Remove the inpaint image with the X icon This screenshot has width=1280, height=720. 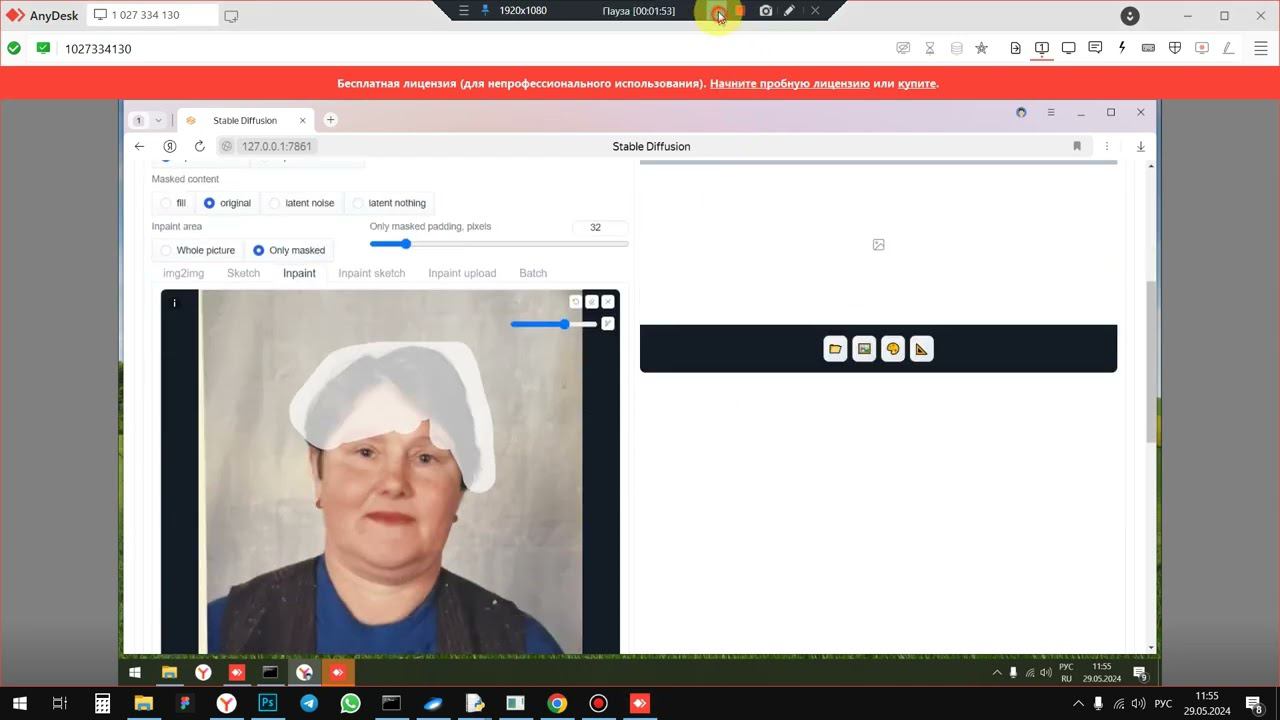pos(608,302)
